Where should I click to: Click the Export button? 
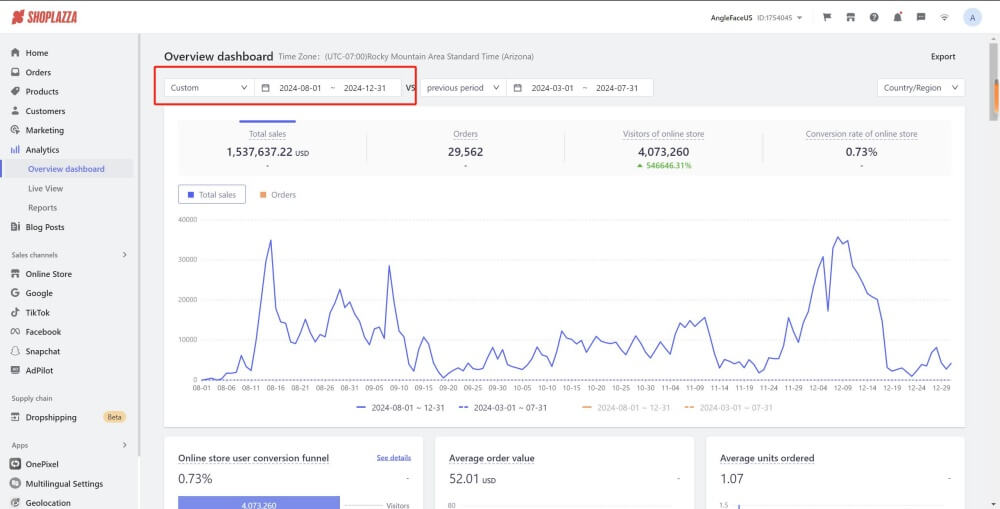coord(942,57)
